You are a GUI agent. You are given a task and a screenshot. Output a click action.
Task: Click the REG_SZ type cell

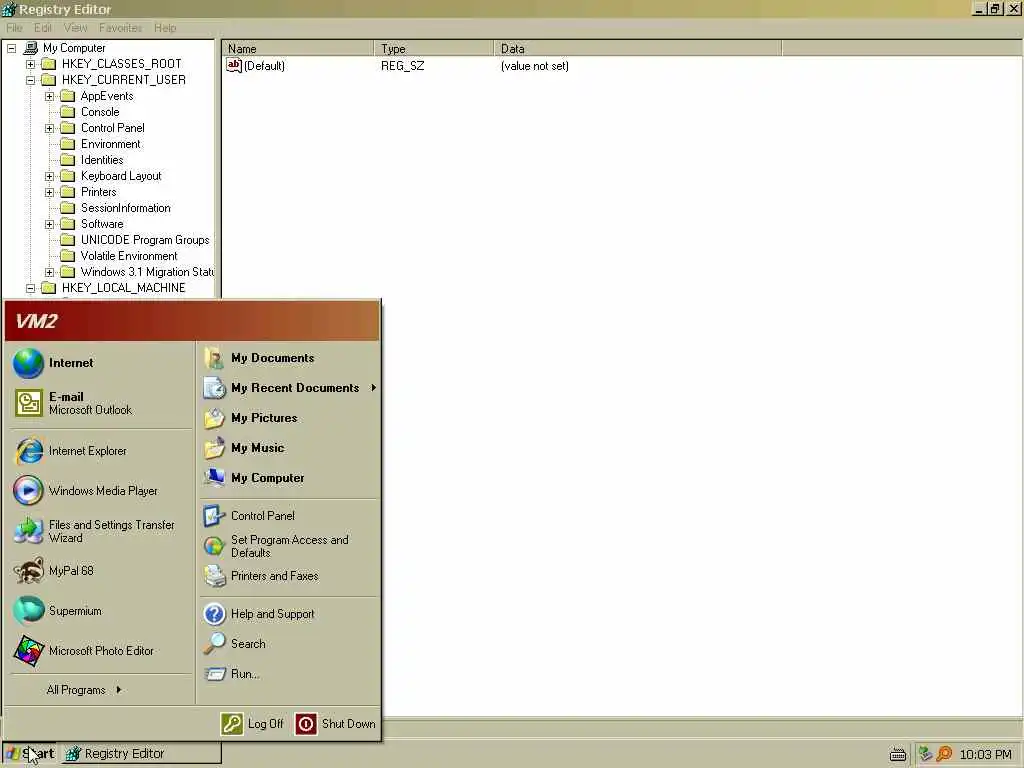(x=402, y=66)
